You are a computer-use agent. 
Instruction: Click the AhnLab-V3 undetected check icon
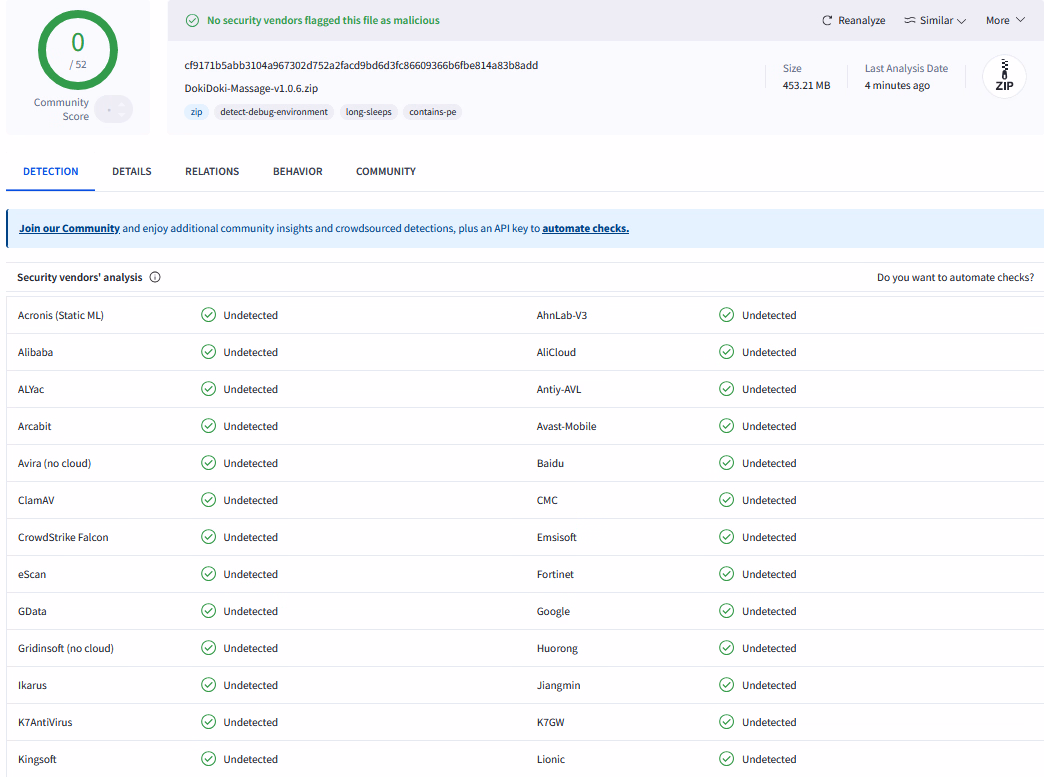pos(726,315)
